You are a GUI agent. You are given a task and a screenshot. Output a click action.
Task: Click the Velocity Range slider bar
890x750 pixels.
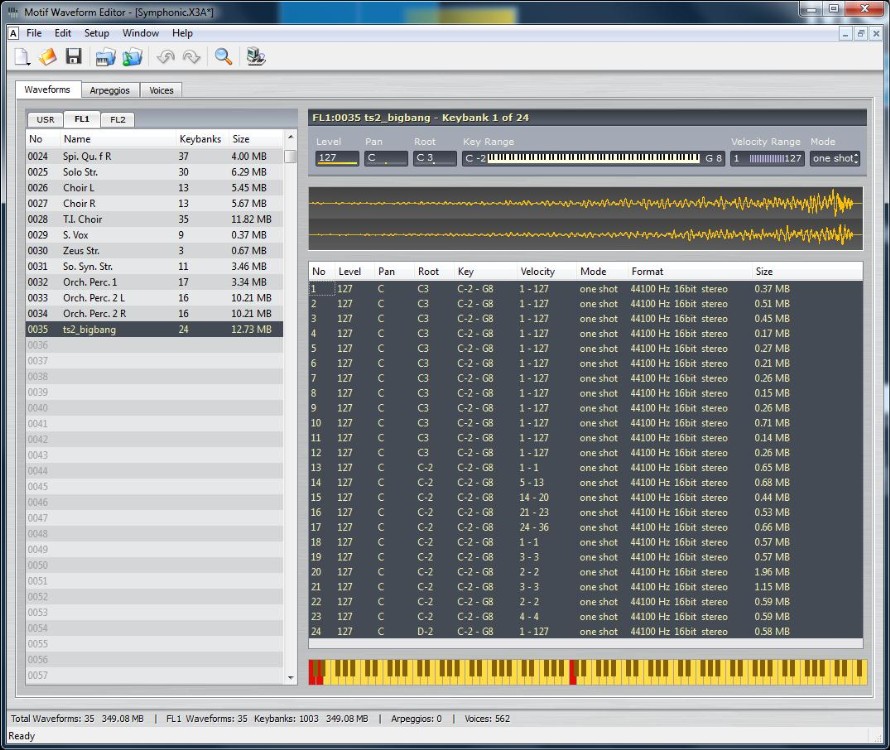tap(767, 158)
